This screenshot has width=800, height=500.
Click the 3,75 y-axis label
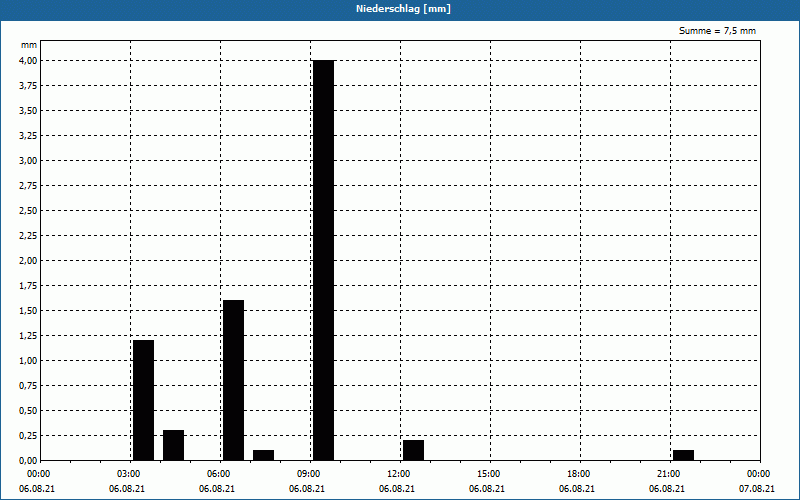pos(28,85)
